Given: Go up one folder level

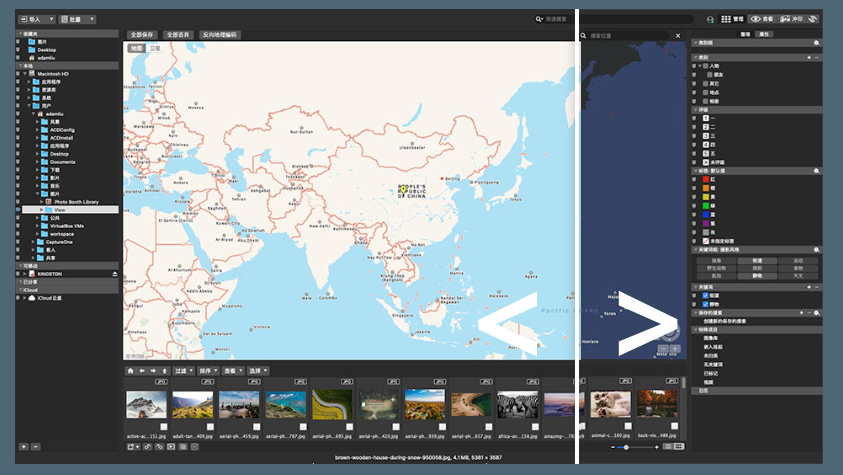Looking at the screenshot, I should 165,371.
